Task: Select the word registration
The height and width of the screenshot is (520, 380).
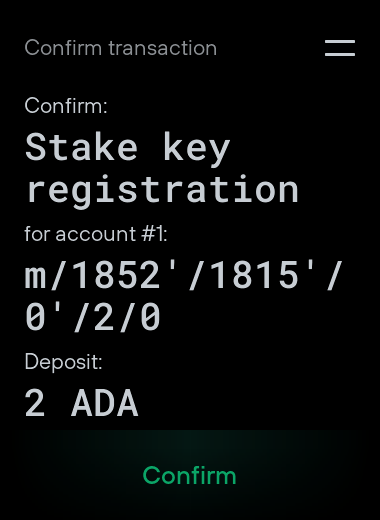Action: tap(163, 190)
